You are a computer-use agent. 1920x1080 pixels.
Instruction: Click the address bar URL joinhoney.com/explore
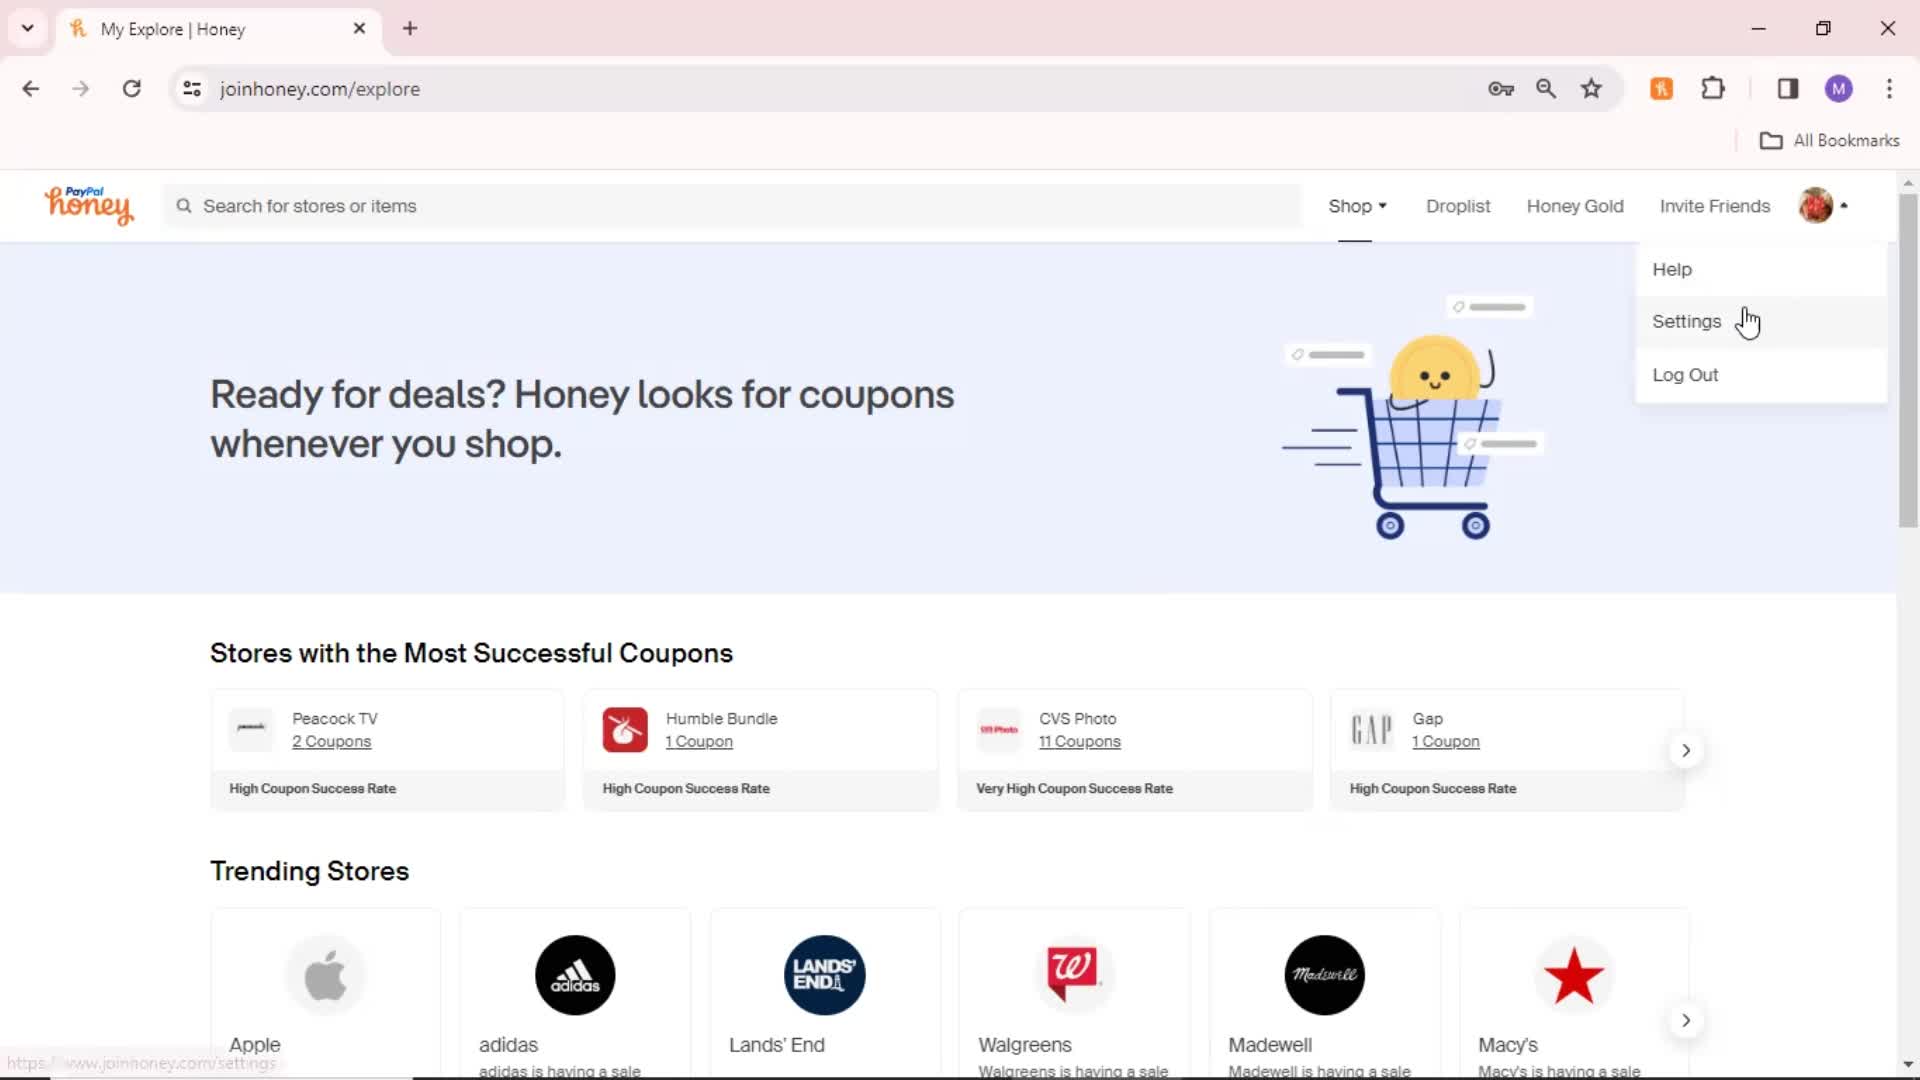click(x=320, y=89)
